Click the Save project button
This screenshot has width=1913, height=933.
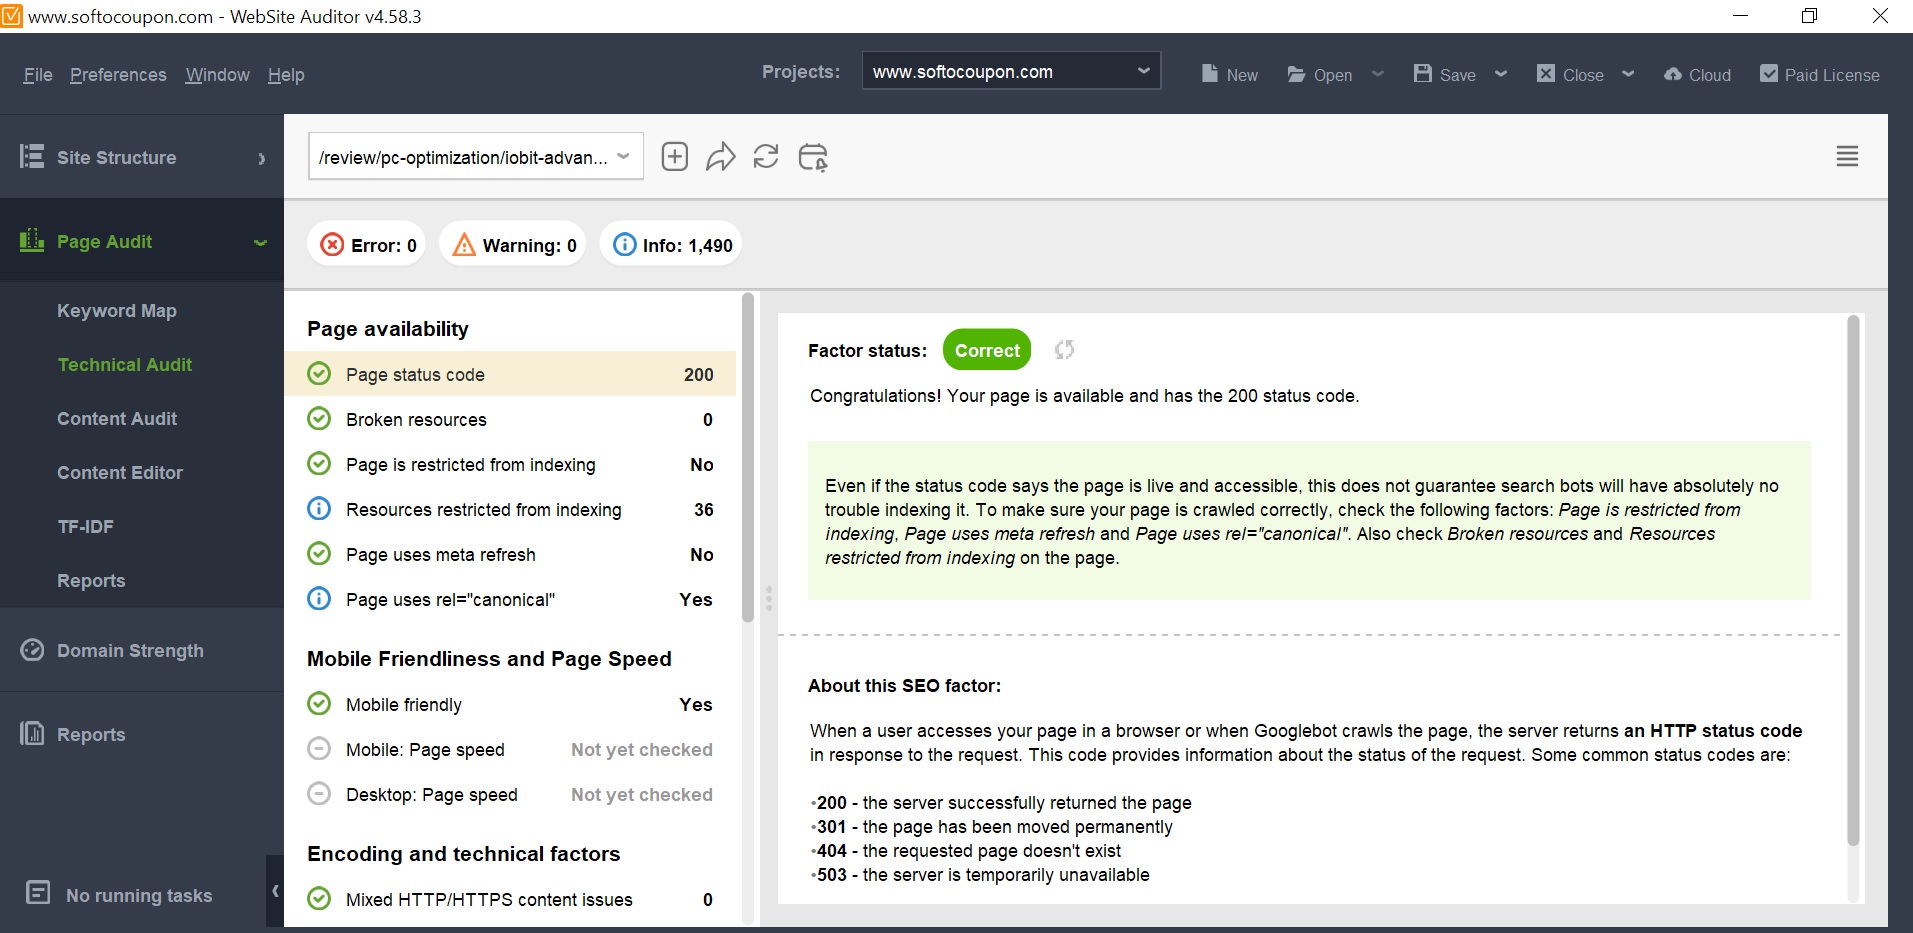tap(1444, 74)
